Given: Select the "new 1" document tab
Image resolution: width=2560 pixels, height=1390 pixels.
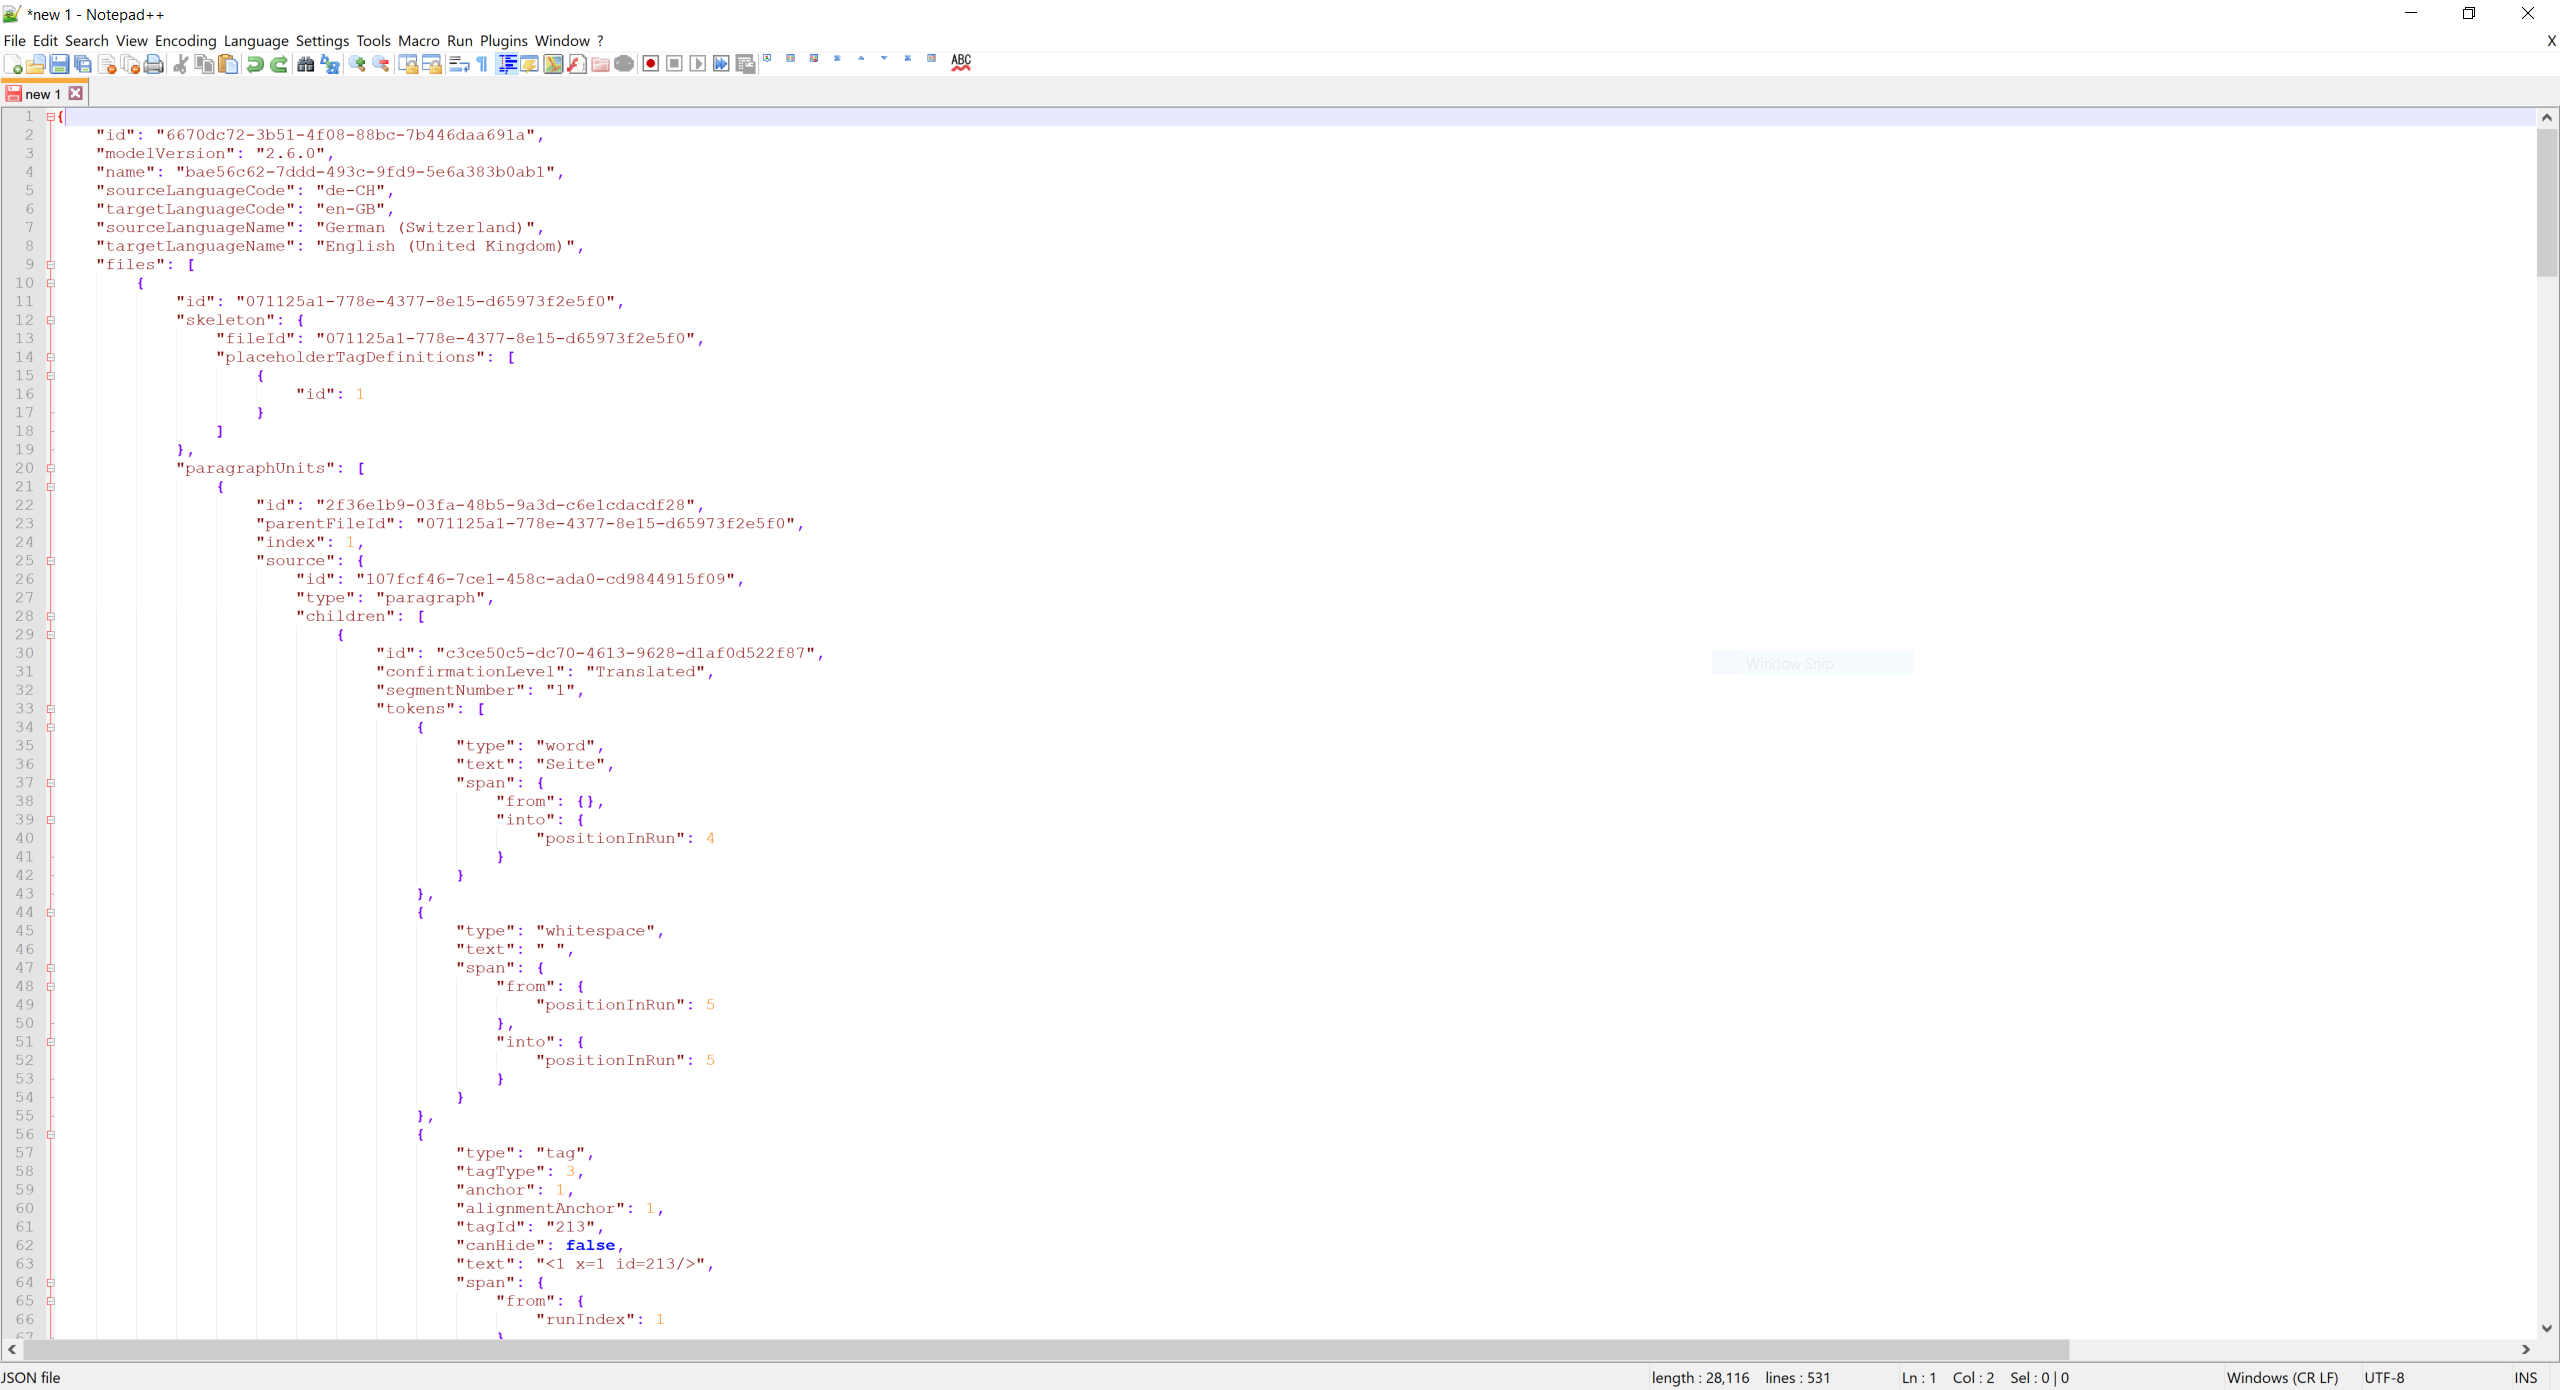Looking at the screenshot, I should 44,94.
